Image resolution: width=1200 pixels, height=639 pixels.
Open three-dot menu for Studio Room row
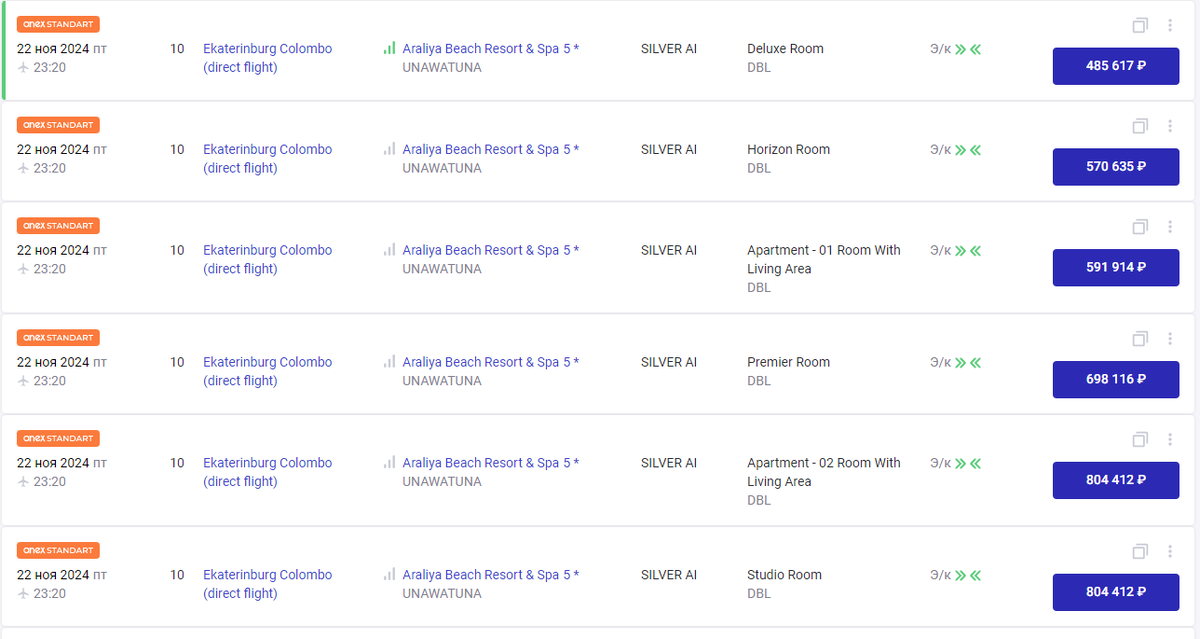[x=1170, y=552]
